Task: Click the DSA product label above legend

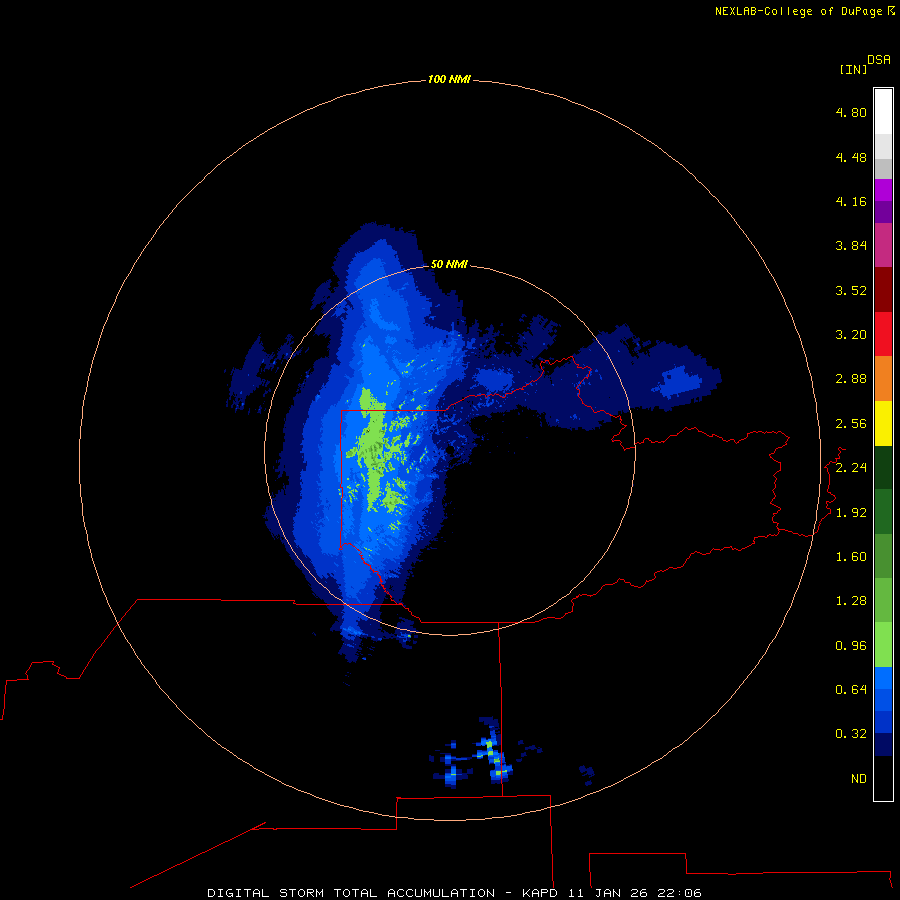Action: point(879,60)
